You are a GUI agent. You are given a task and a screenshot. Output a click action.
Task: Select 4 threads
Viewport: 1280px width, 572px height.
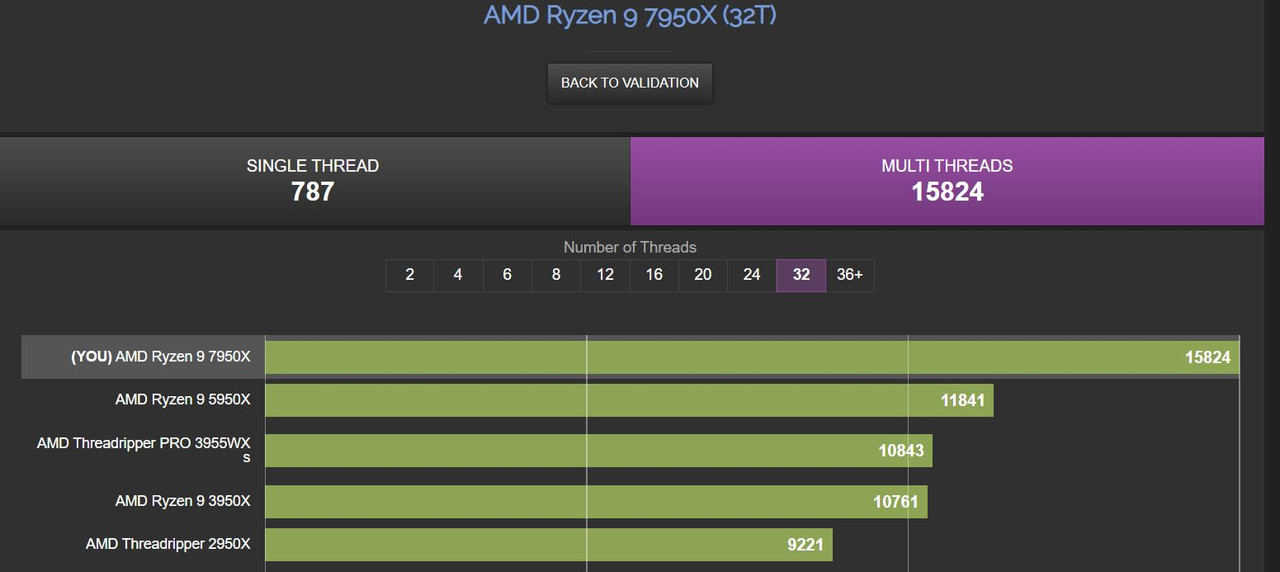tap(458, 275)
